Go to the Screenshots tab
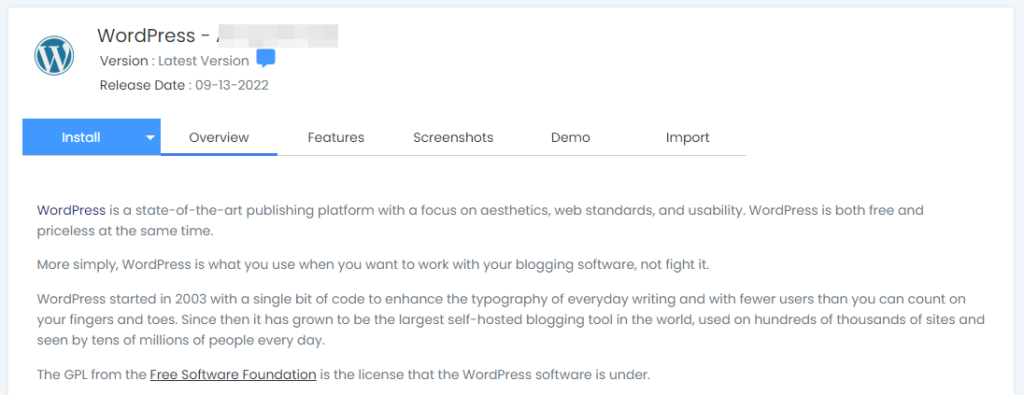 453,138
